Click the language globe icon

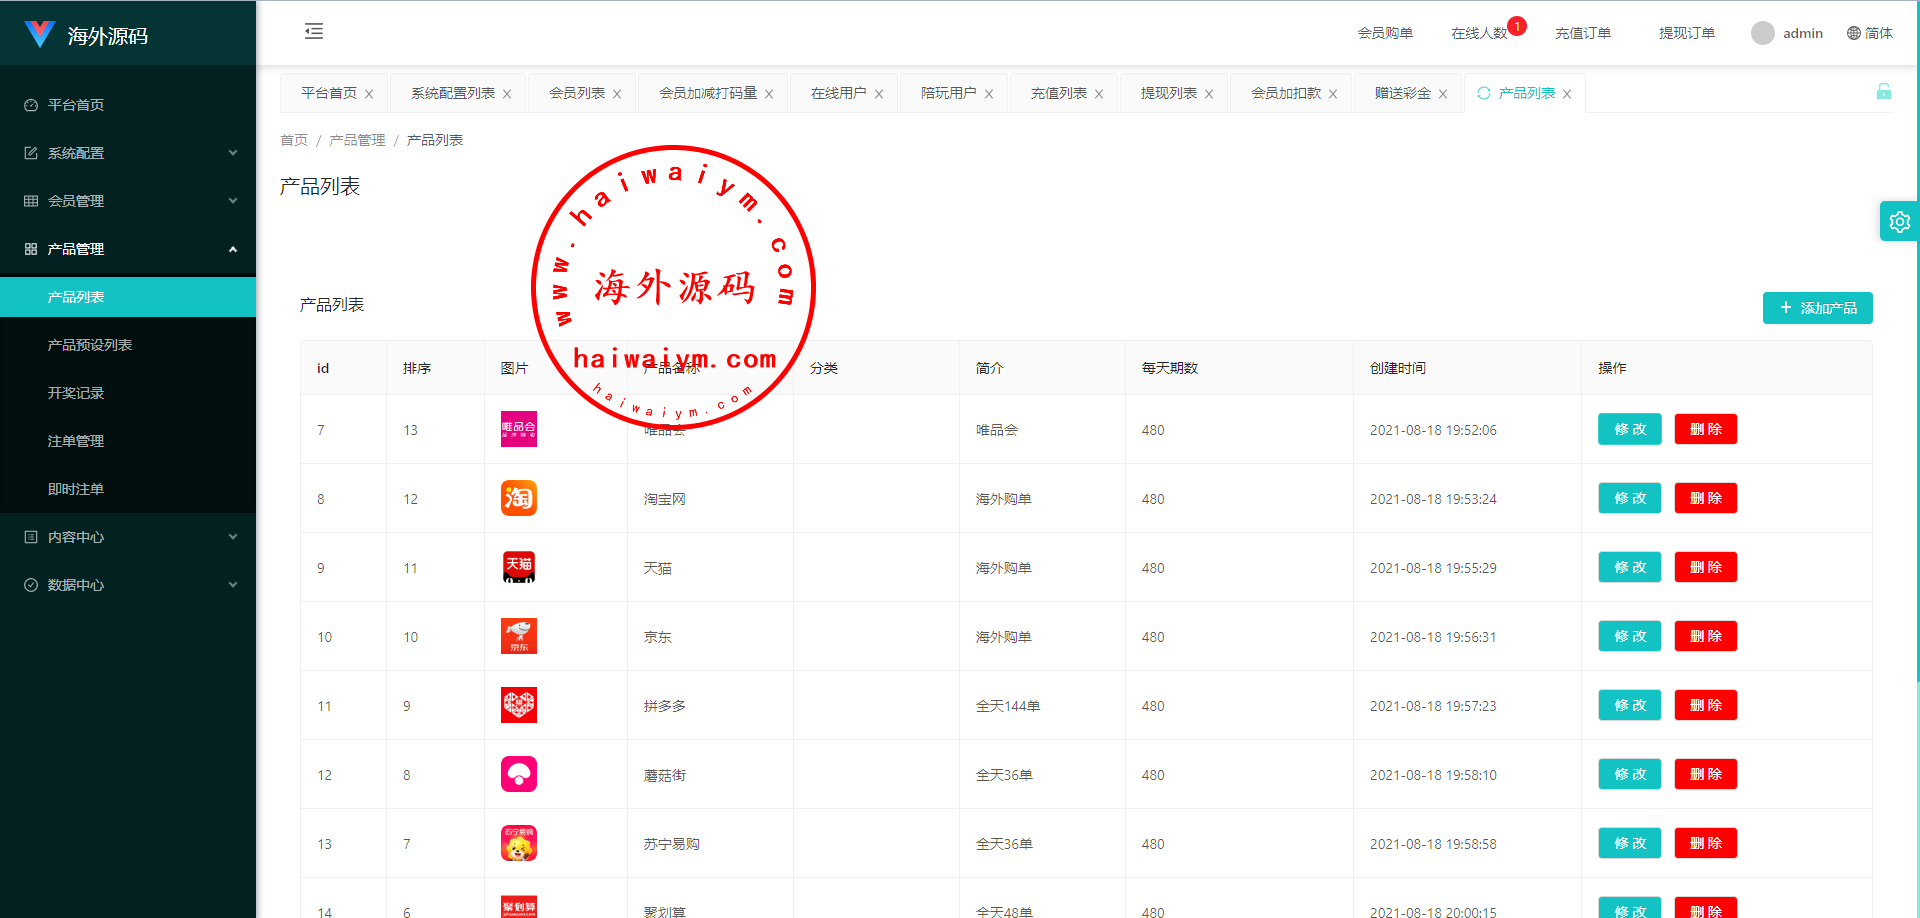click(x=1853, y=33)
